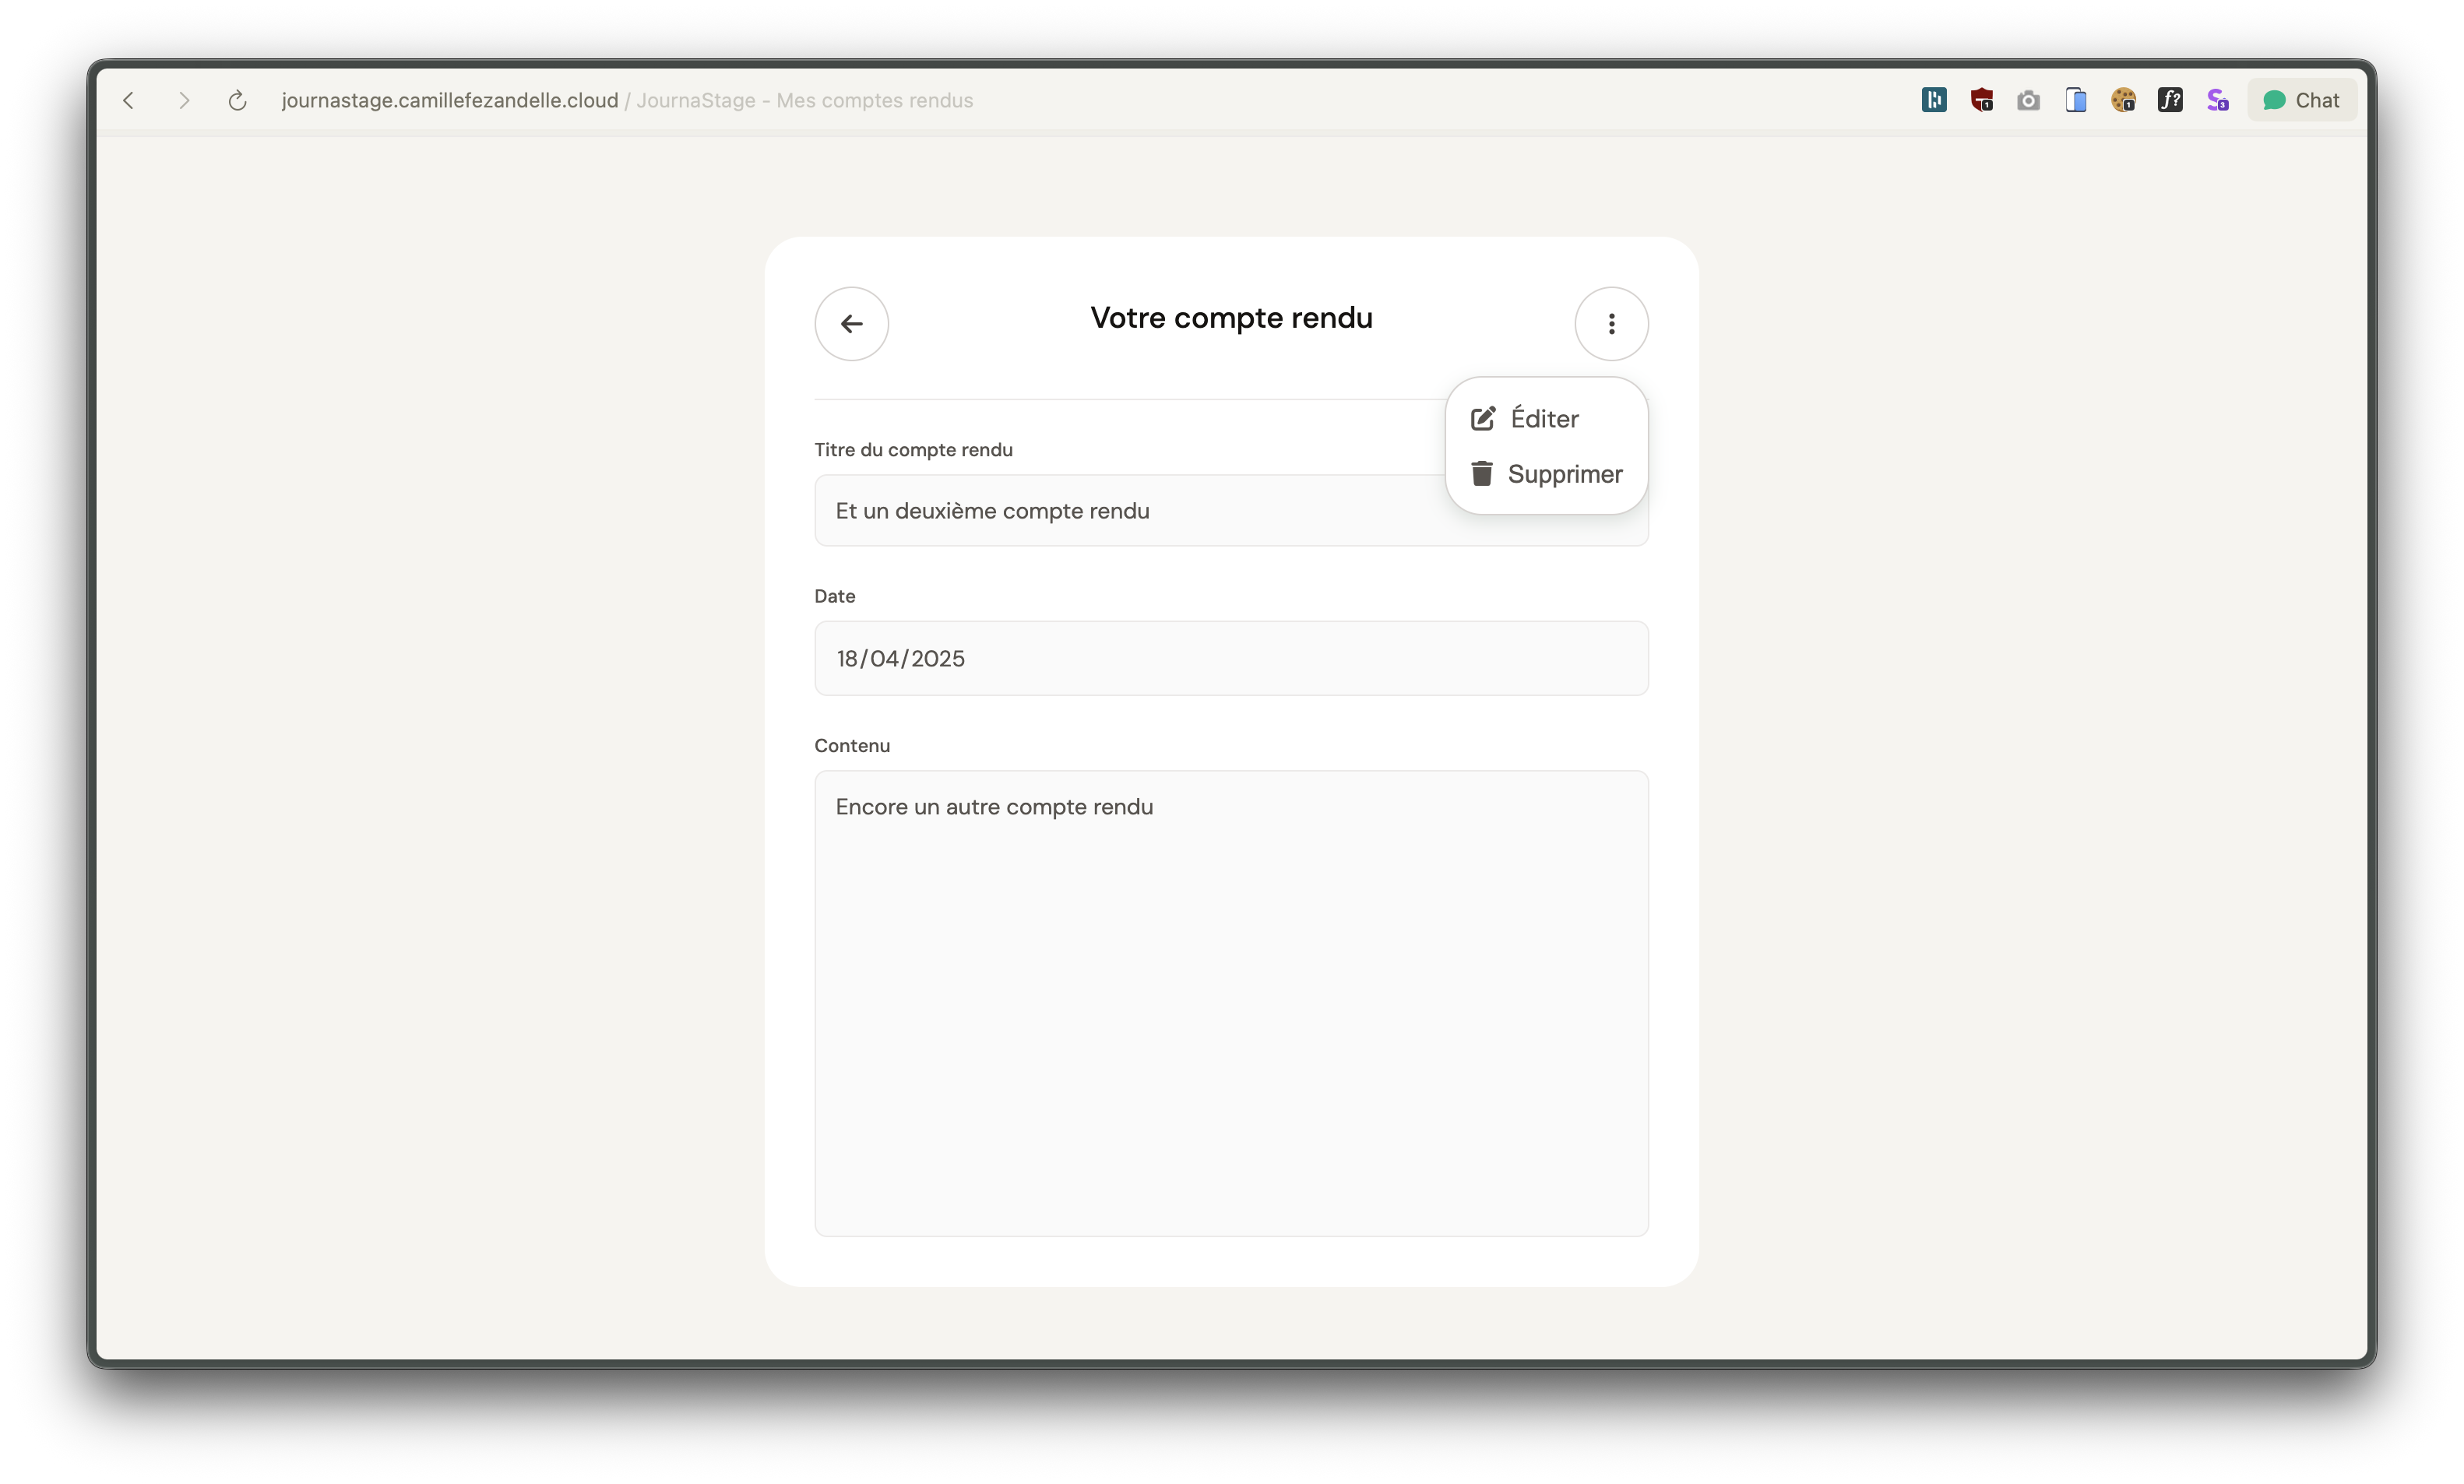Click the trash can icon
Image resolution: width=2464 pixels, height=1484 pixels.
[1482, 473]
